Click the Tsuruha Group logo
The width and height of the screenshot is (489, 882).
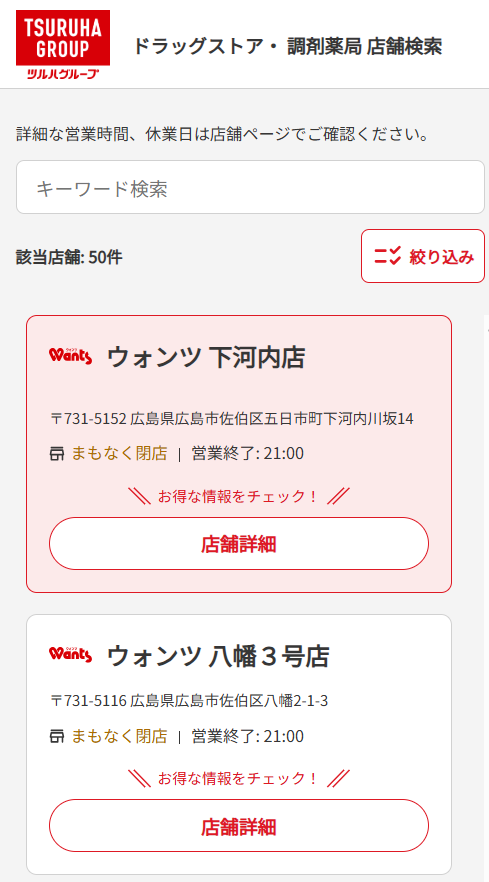pyautogui.click(x=63, y=45)
